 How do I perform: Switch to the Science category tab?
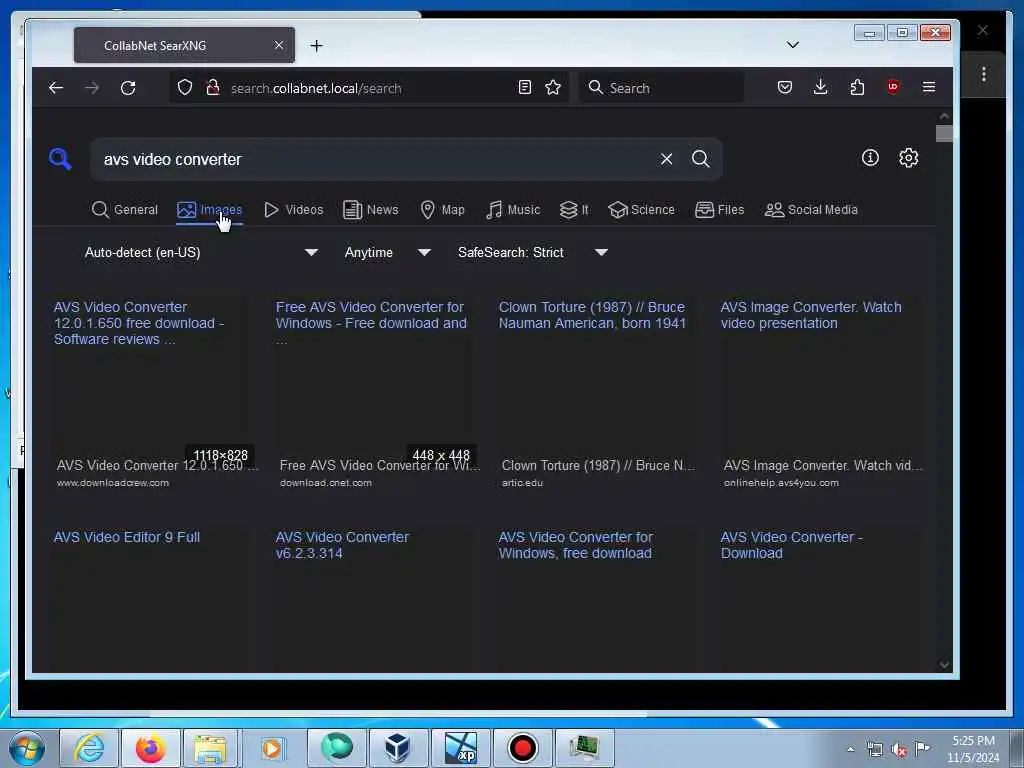tap(641, 210)
